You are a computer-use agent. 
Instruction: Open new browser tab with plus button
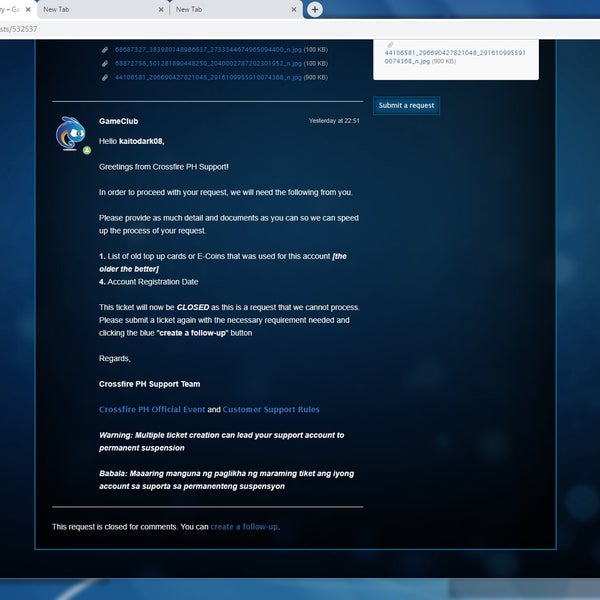tap(315, 9)
